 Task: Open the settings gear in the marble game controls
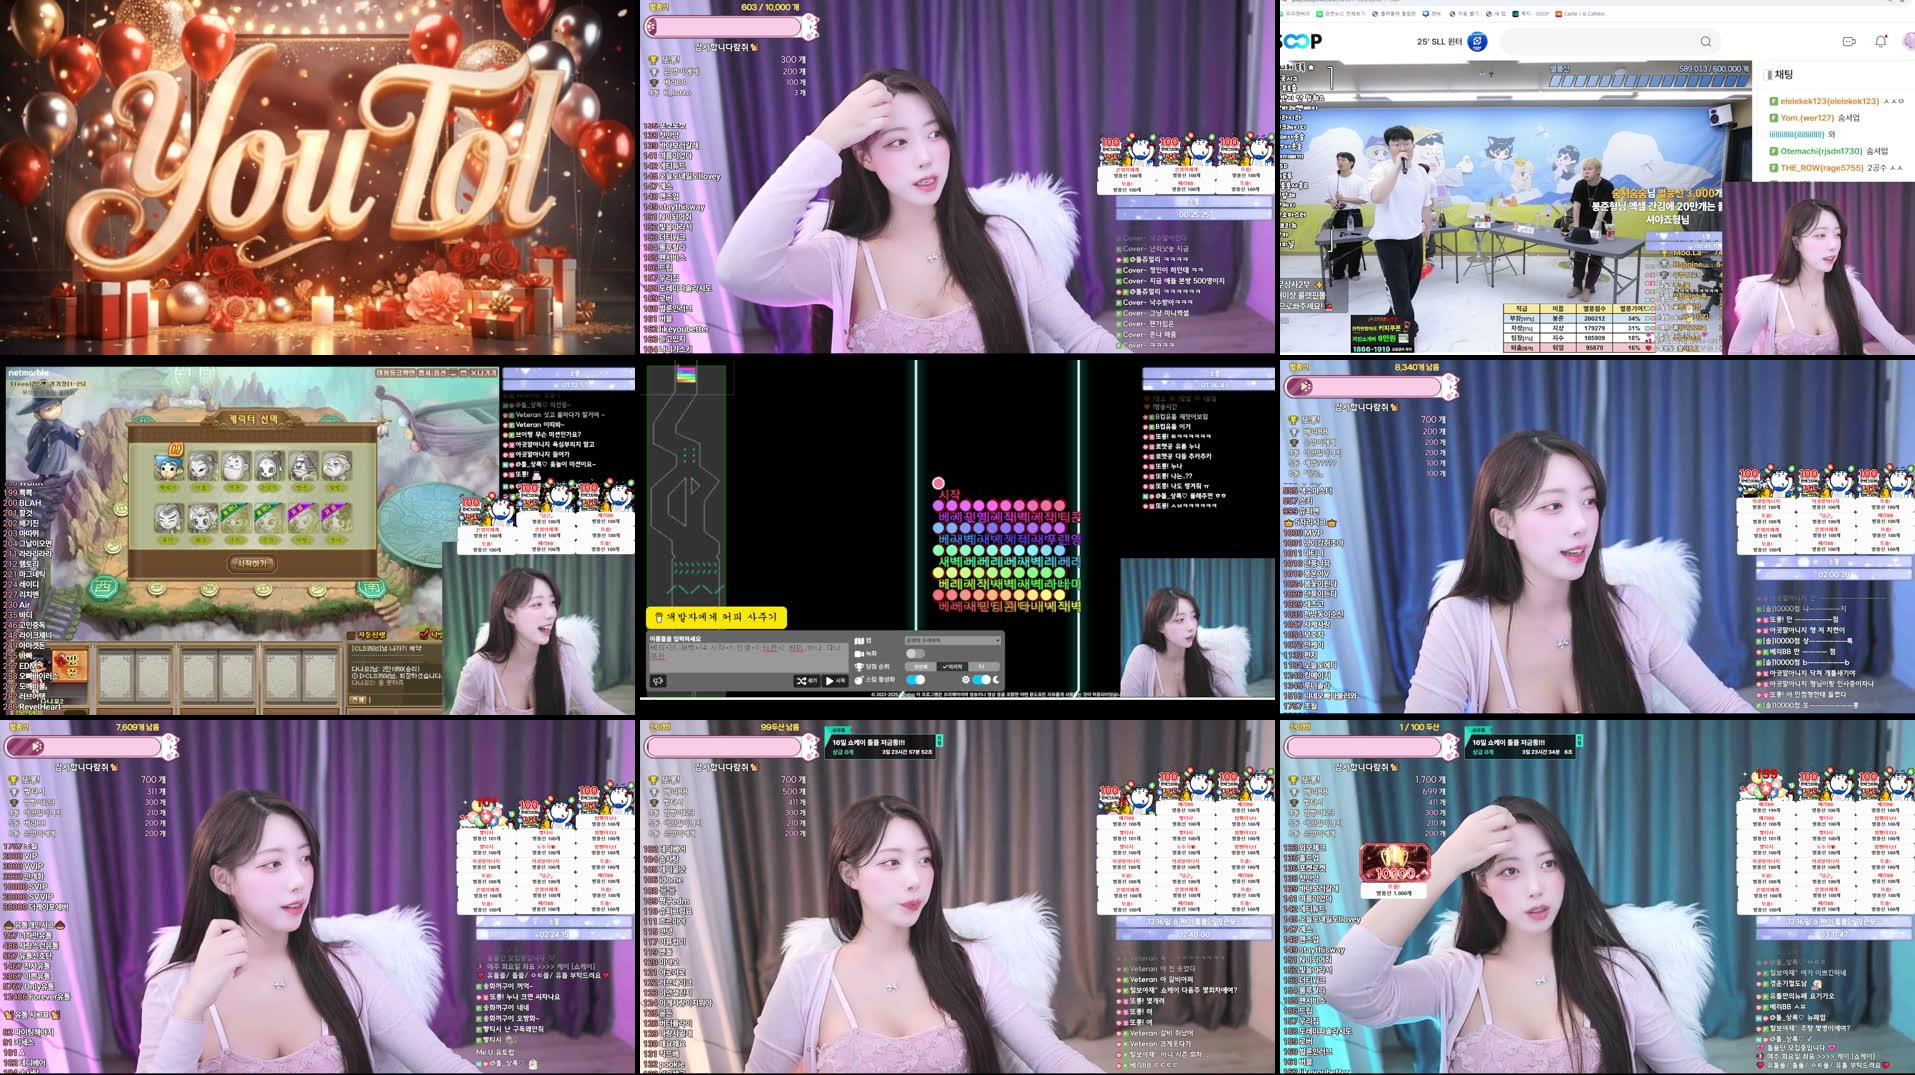coord(965,679)
